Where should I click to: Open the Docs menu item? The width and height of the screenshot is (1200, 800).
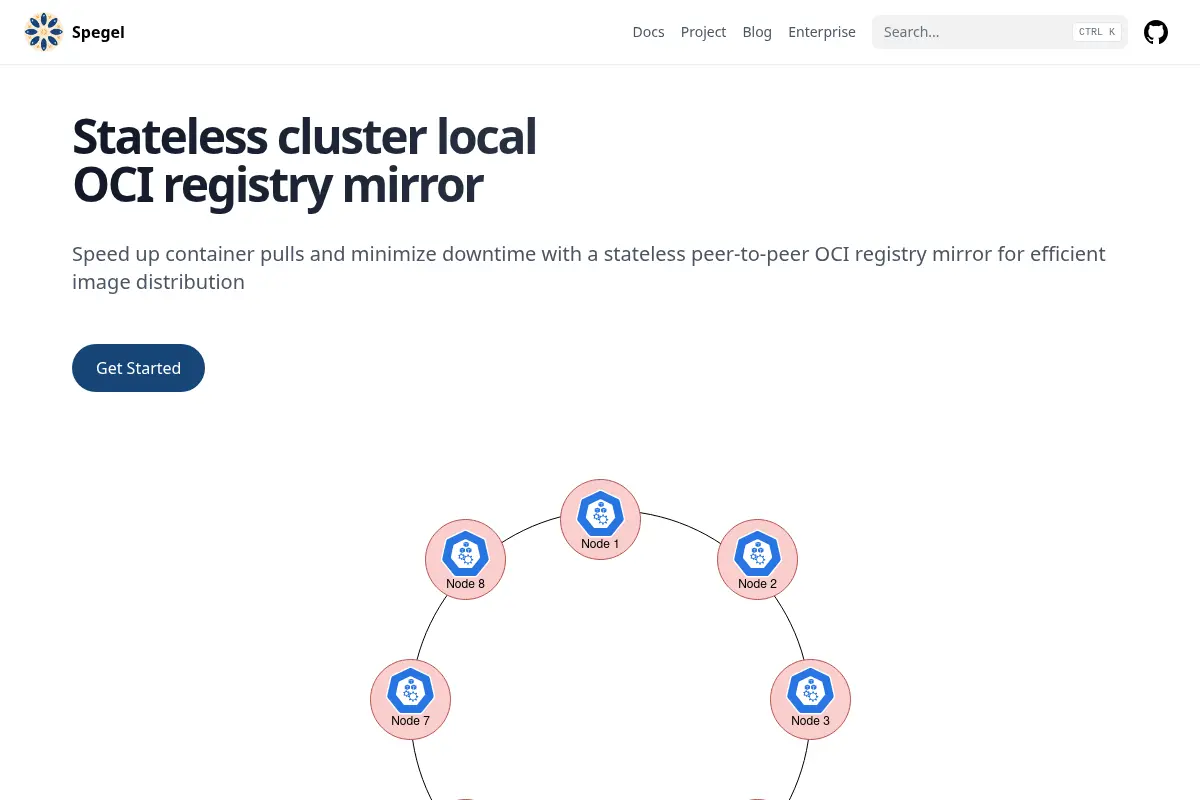648,32
